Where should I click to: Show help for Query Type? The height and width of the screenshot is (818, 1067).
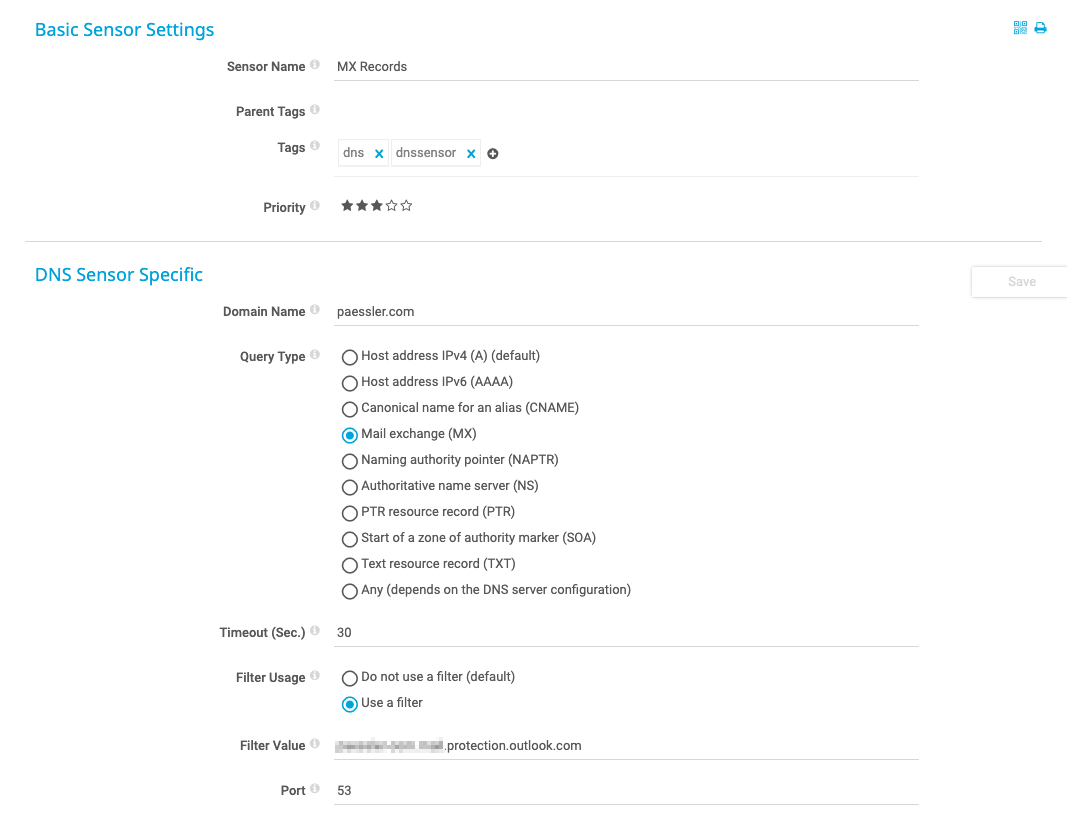tap(315, 355)
